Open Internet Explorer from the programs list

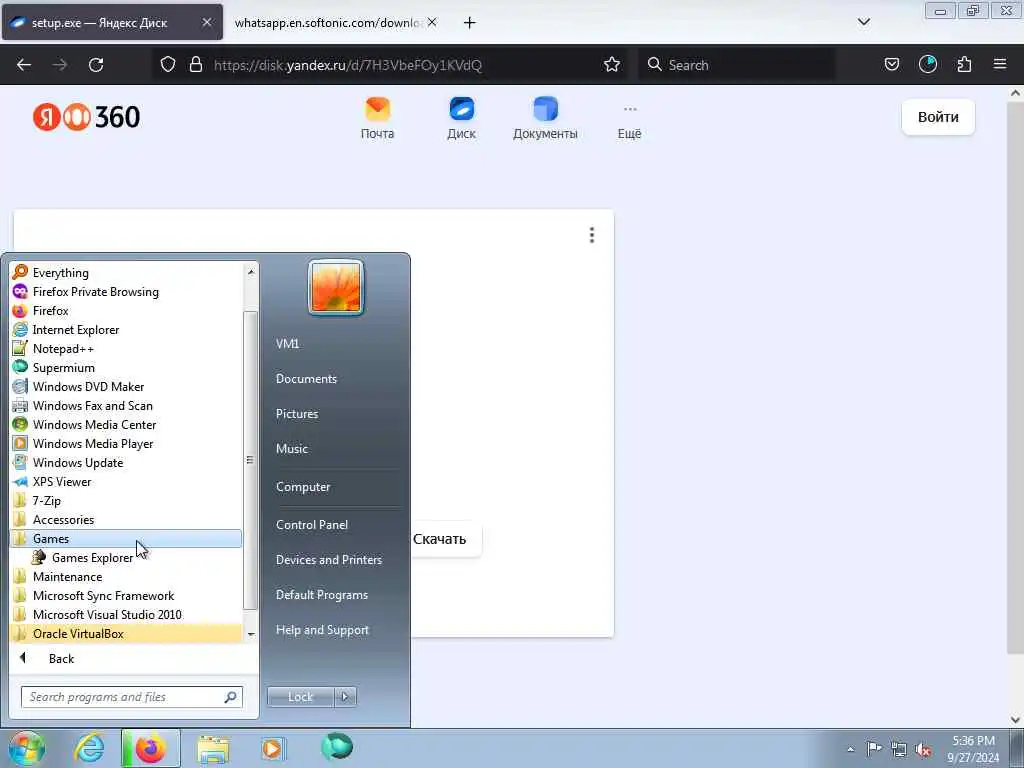(x=126, y=330)
